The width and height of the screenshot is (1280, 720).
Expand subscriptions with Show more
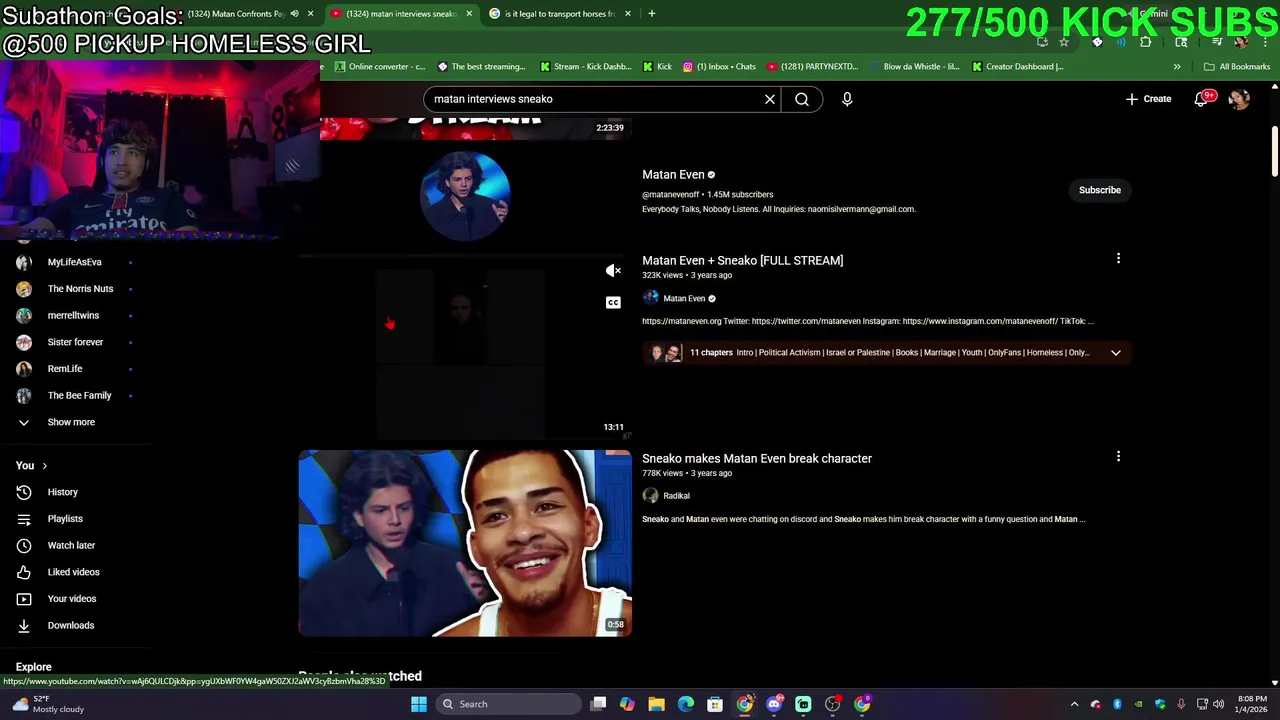click(71, 422)
